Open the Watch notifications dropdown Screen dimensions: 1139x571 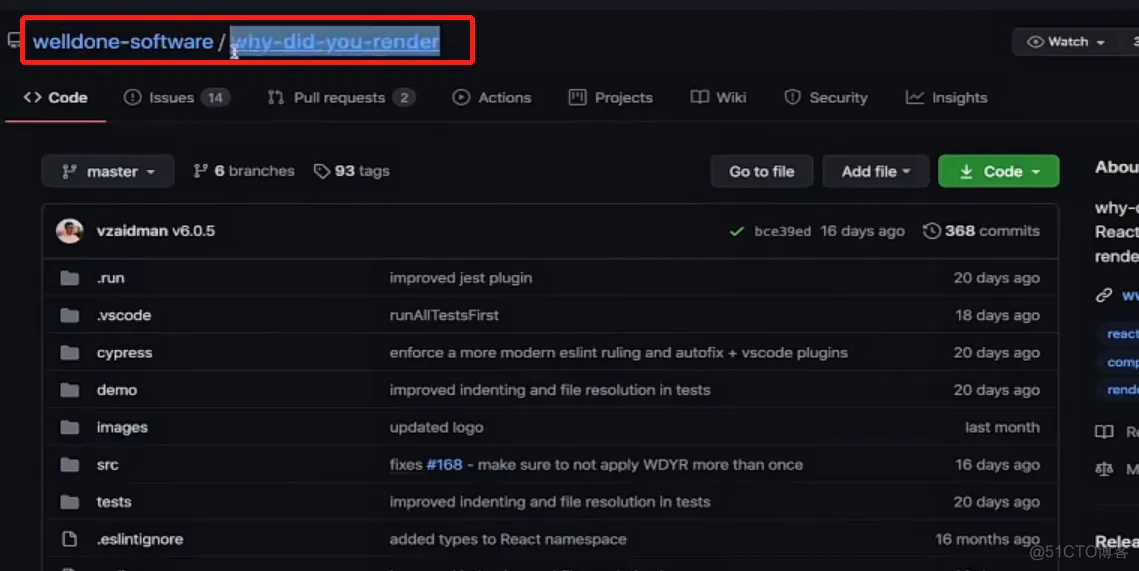[1066, 42]
